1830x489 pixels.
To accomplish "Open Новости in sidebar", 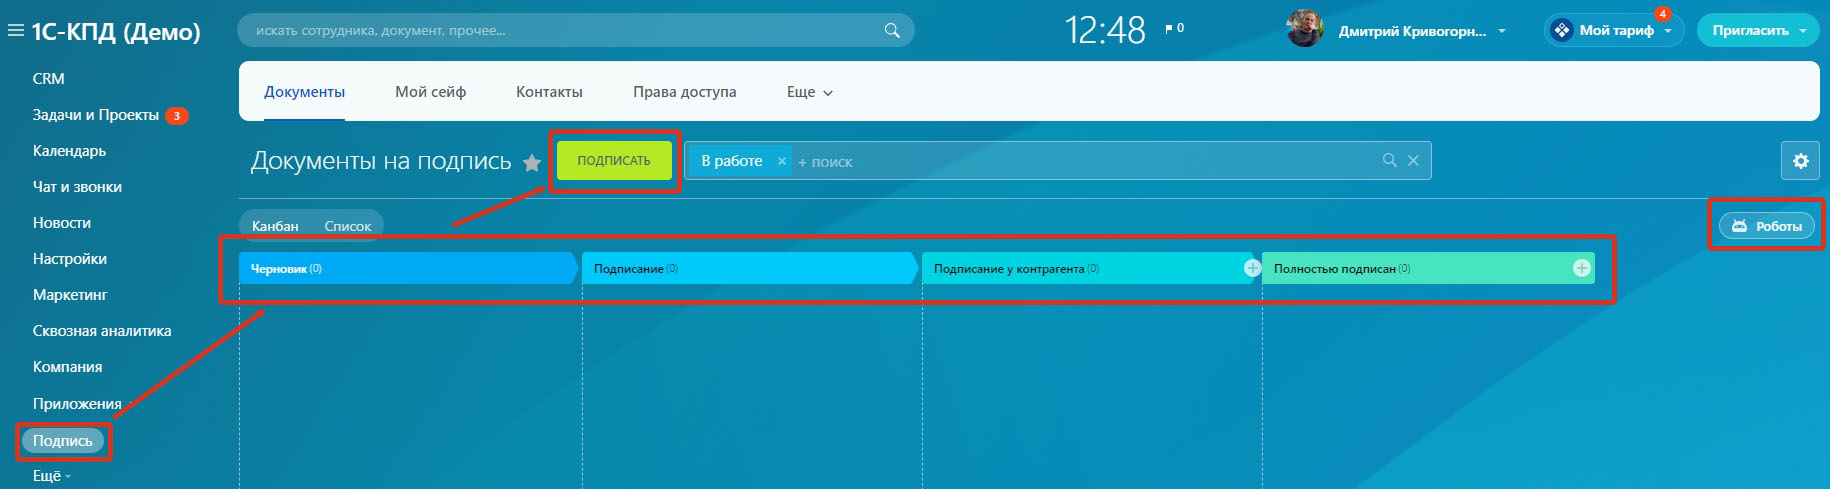I will tap(62, 223).
